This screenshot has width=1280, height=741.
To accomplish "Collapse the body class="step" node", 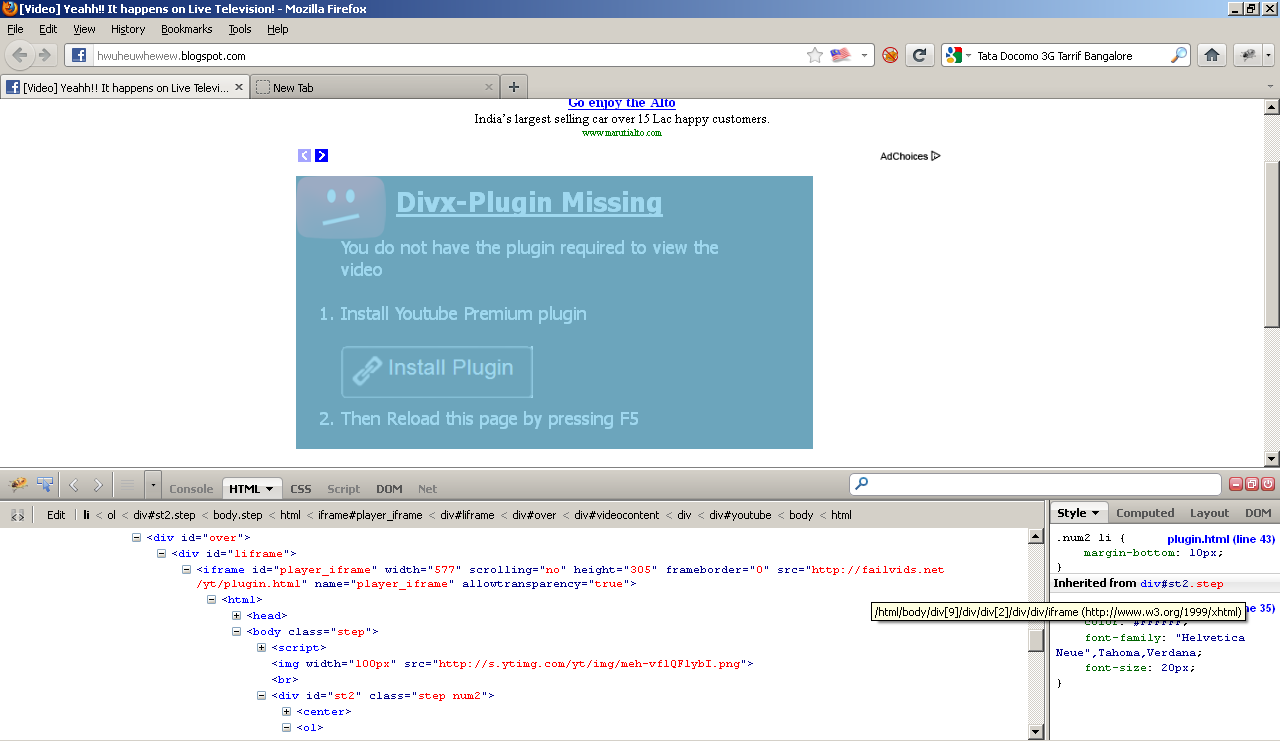I will click(237, 631).
